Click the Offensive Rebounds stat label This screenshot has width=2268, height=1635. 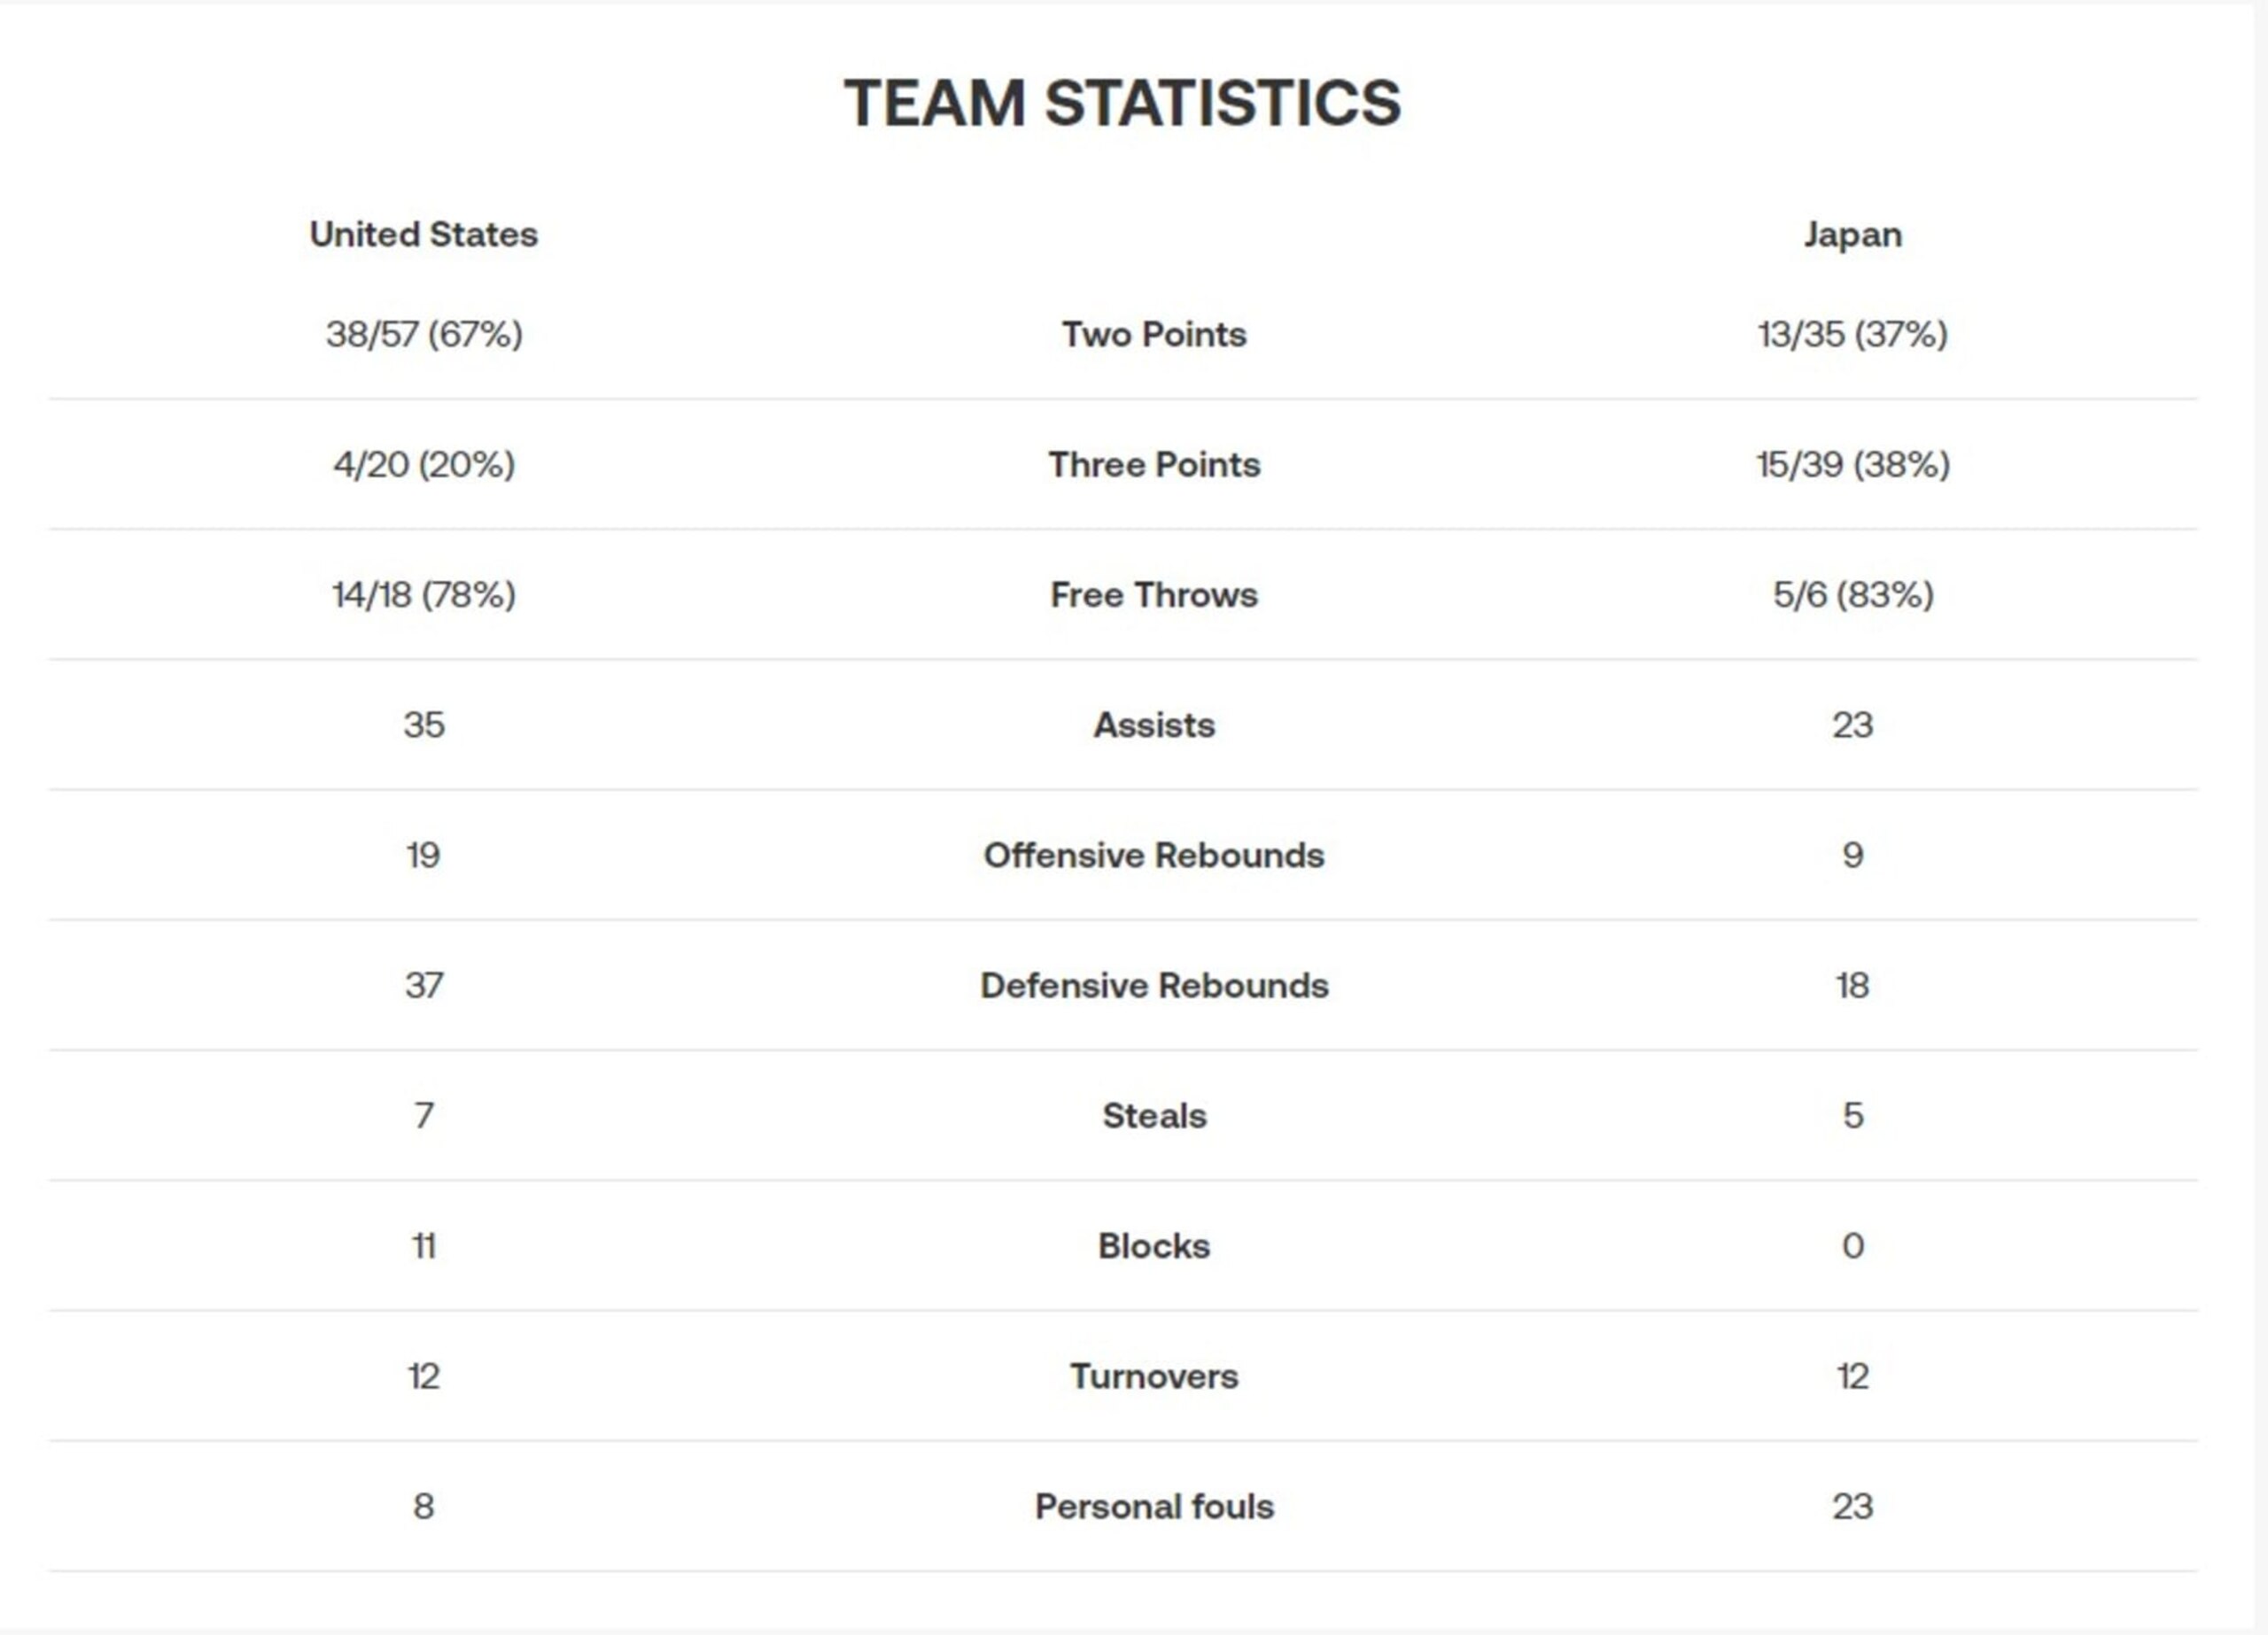click(1154, 855)
